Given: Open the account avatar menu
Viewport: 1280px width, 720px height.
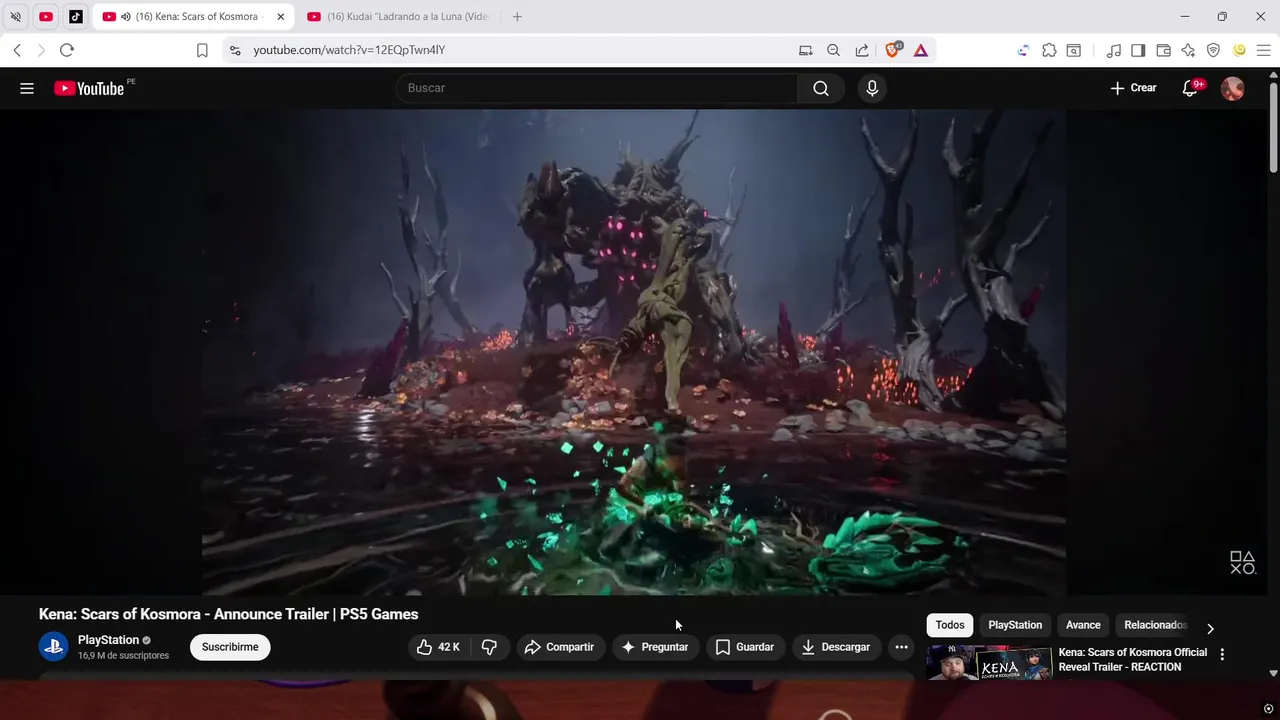Looking at the screenshot, I should [1233, 88].
